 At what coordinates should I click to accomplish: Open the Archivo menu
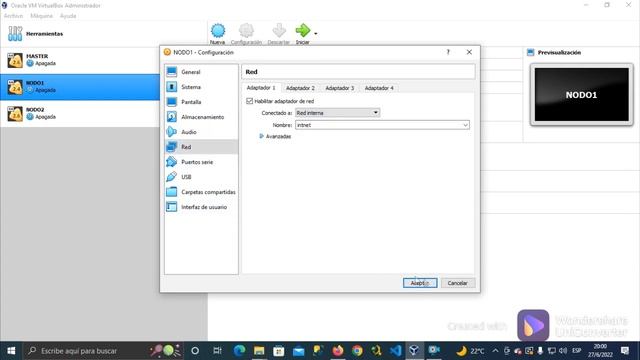(x=13, y=16)
